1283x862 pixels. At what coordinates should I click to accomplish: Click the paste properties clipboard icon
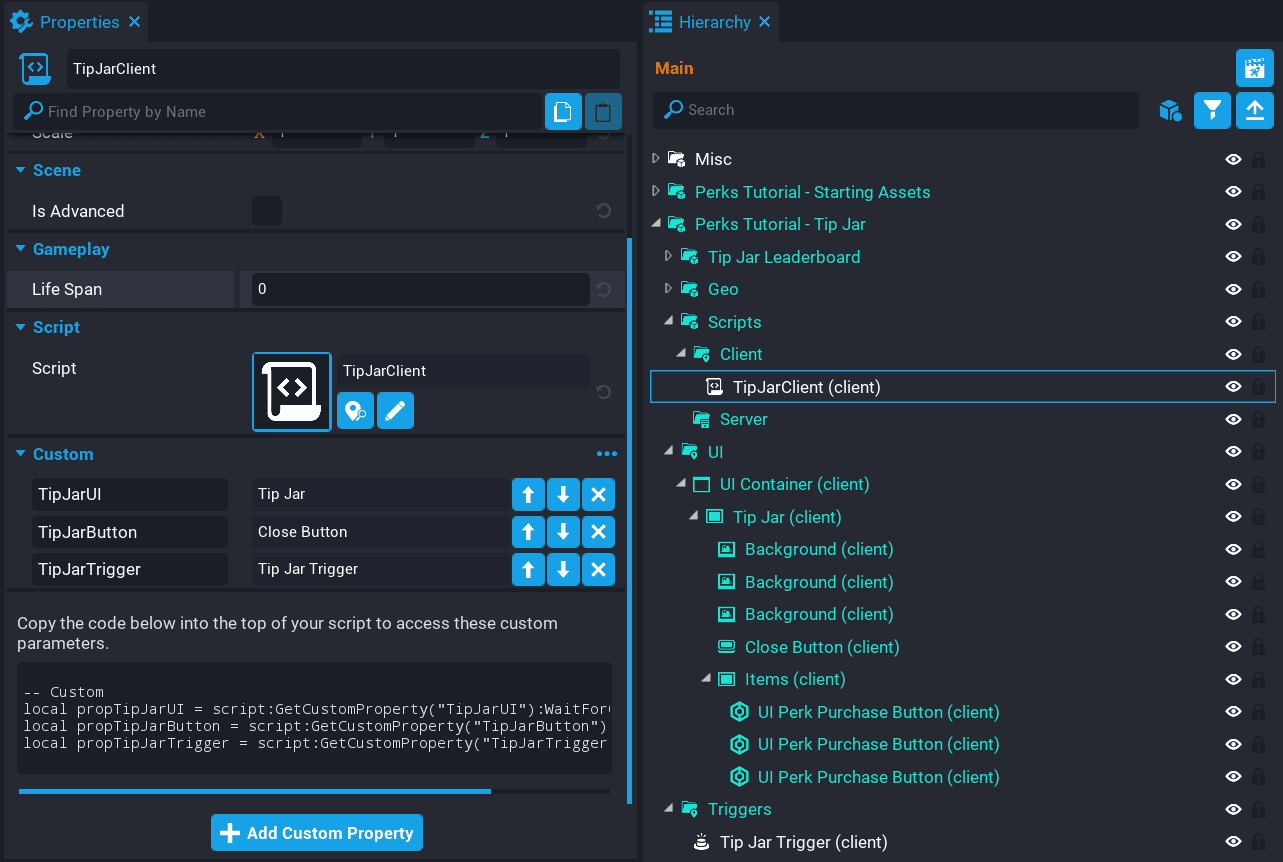tap(603, 111)
